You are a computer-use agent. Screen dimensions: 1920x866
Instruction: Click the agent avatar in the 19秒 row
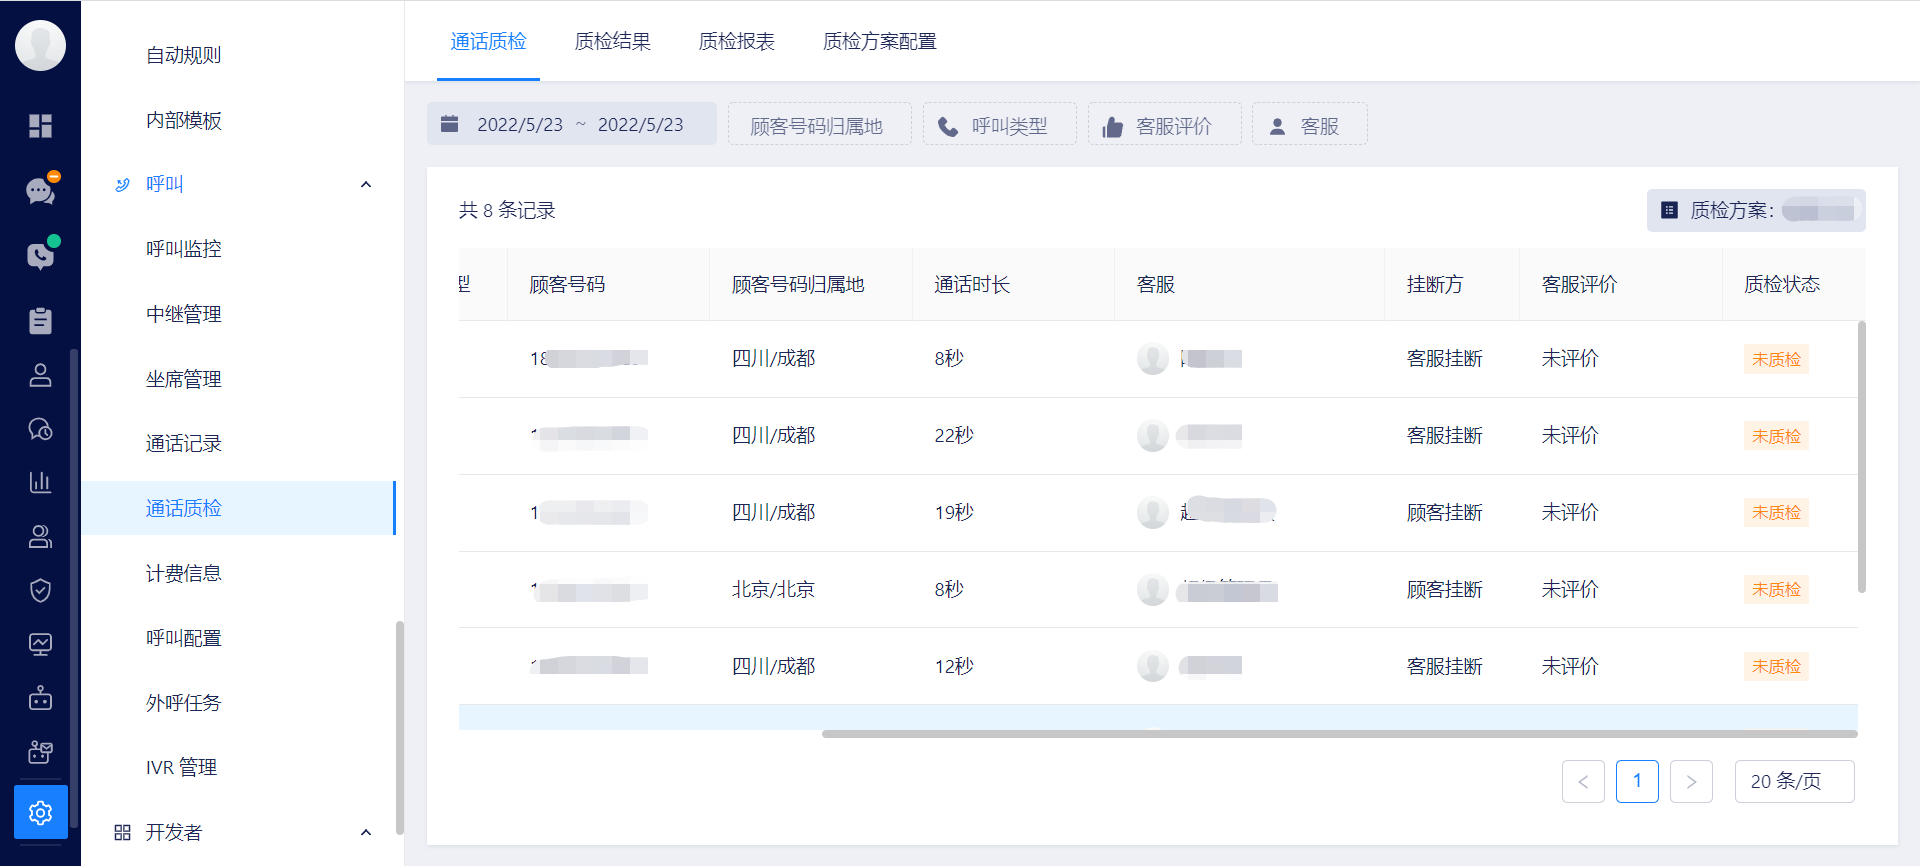point(1153,513)
